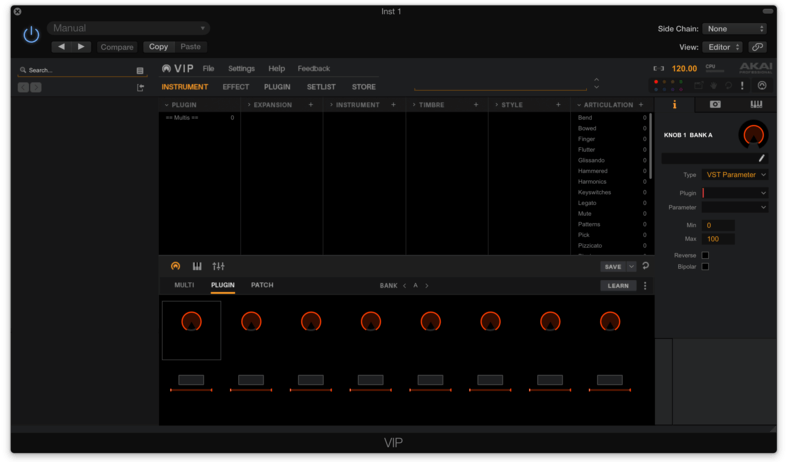Click the MIDI sync icon beside tempo
Viewport: 800px width, 462px height.
click(659, 68)
